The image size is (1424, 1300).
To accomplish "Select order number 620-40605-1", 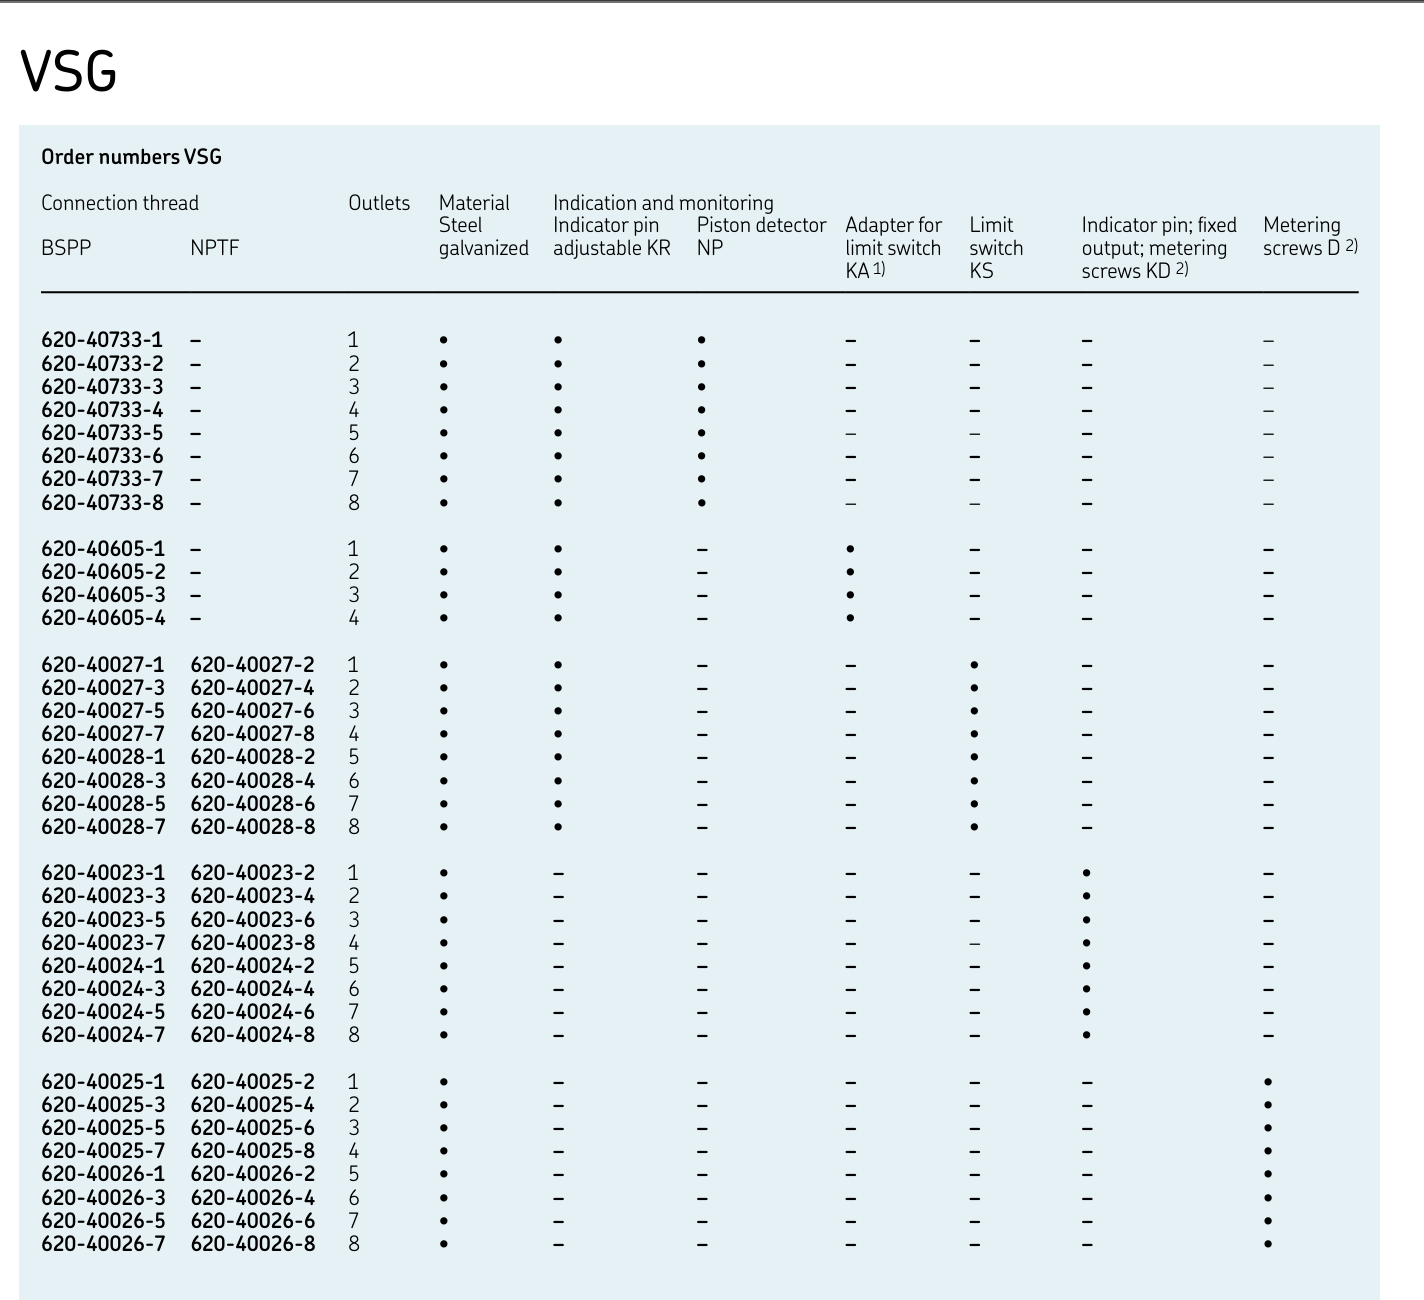I will click(103, 549).
